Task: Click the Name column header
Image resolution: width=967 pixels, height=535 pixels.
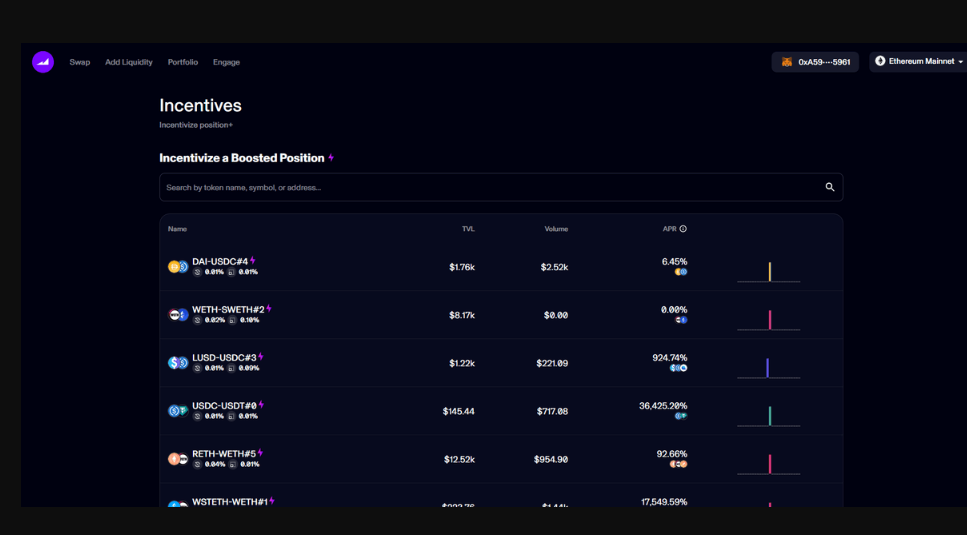Action: point(177,229)
